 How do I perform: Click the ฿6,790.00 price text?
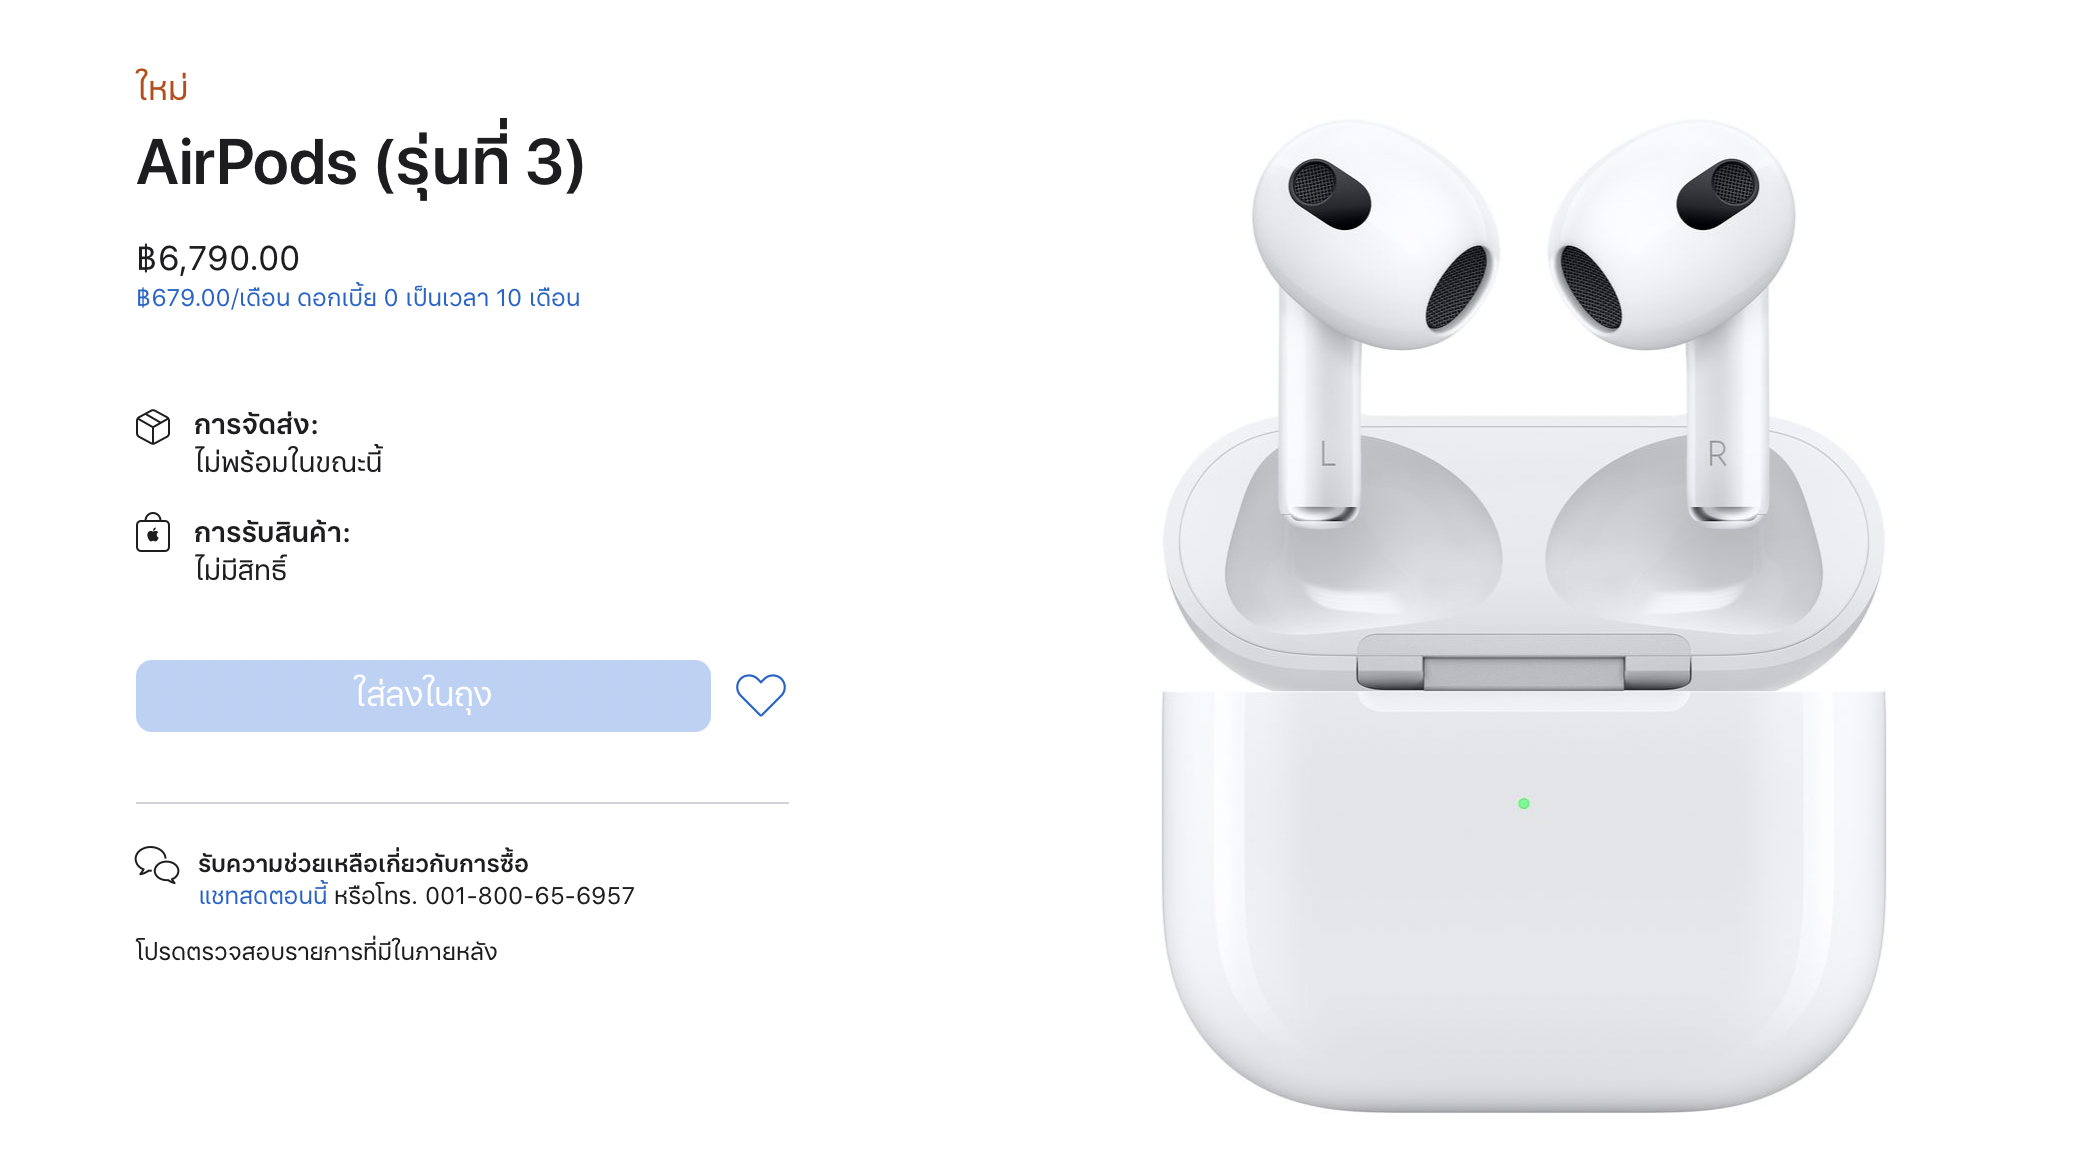point(218,259)
